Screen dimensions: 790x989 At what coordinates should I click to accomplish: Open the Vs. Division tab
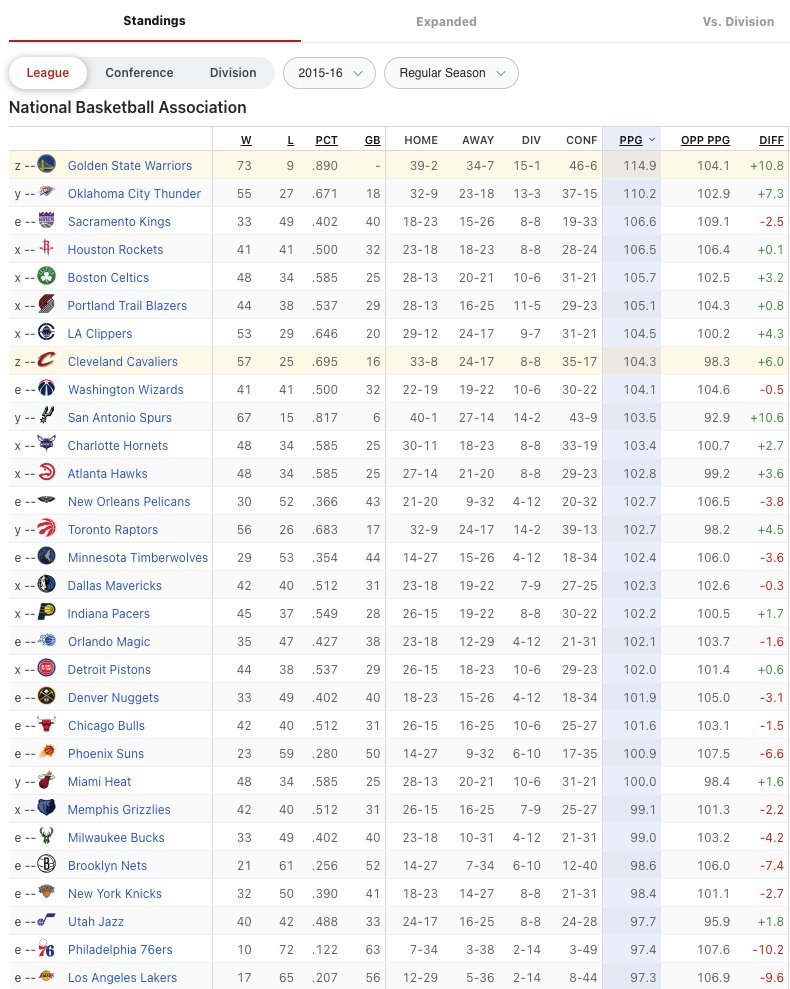click(738, 21)
